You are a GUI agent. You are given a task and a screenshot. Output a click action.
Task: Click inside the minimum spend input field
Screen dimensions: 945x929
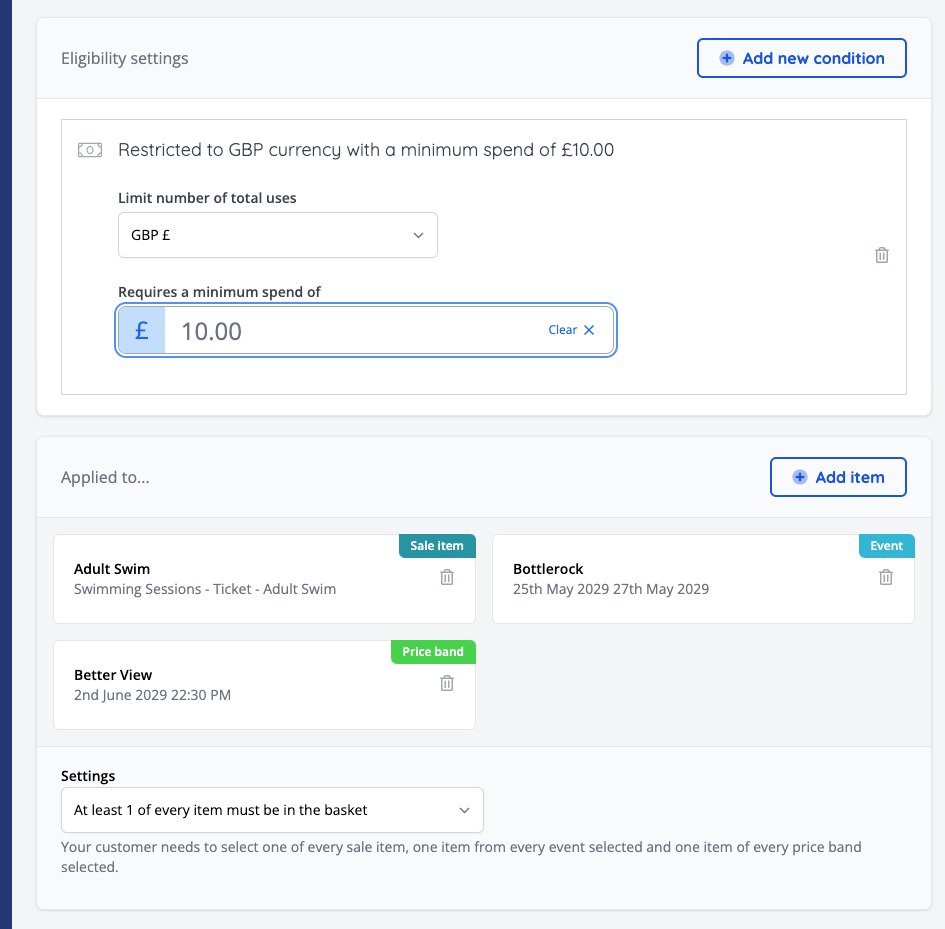(300, 329)
